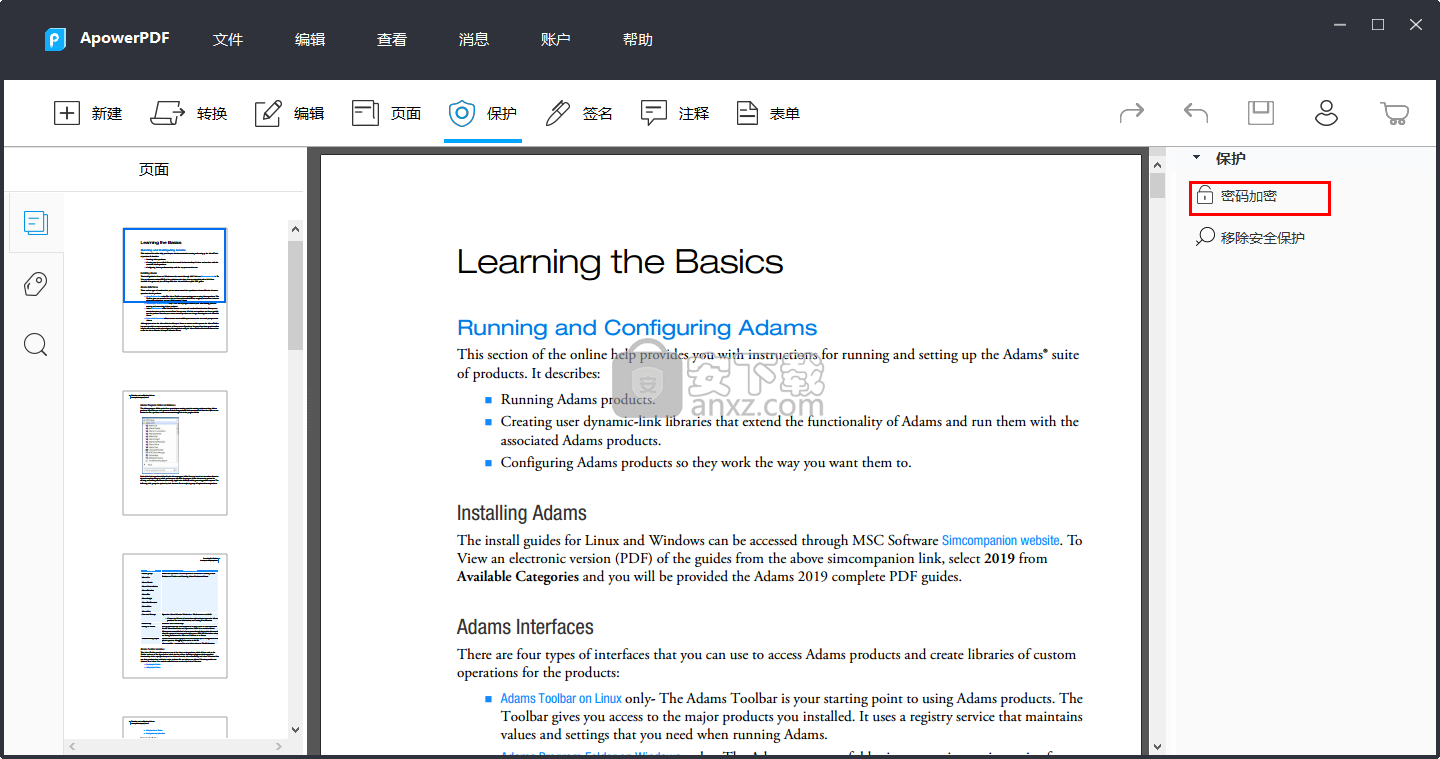The width and height of the screenshot is (1440, 759).
Task: Click 移除安全保护 remove security option
Action: point(1251,238)
